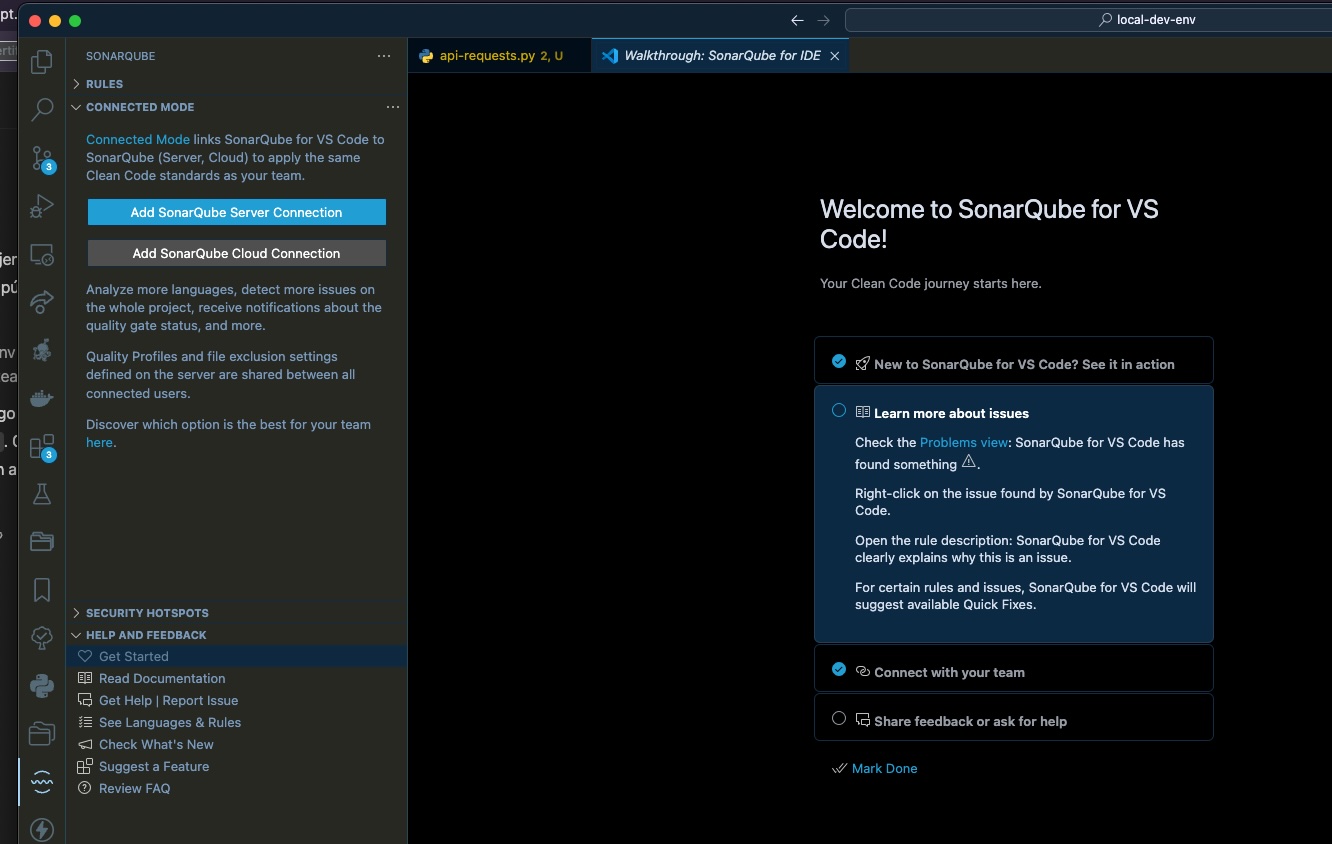
Task: Open the Remote Explorer view
Action: [x=42, y=254]
